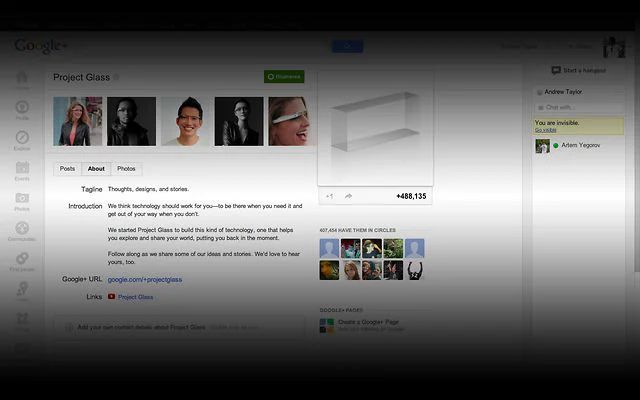Open the Events calendar icon
The width and height of the screenshot is (640, 400).
(x=22, y=167)
